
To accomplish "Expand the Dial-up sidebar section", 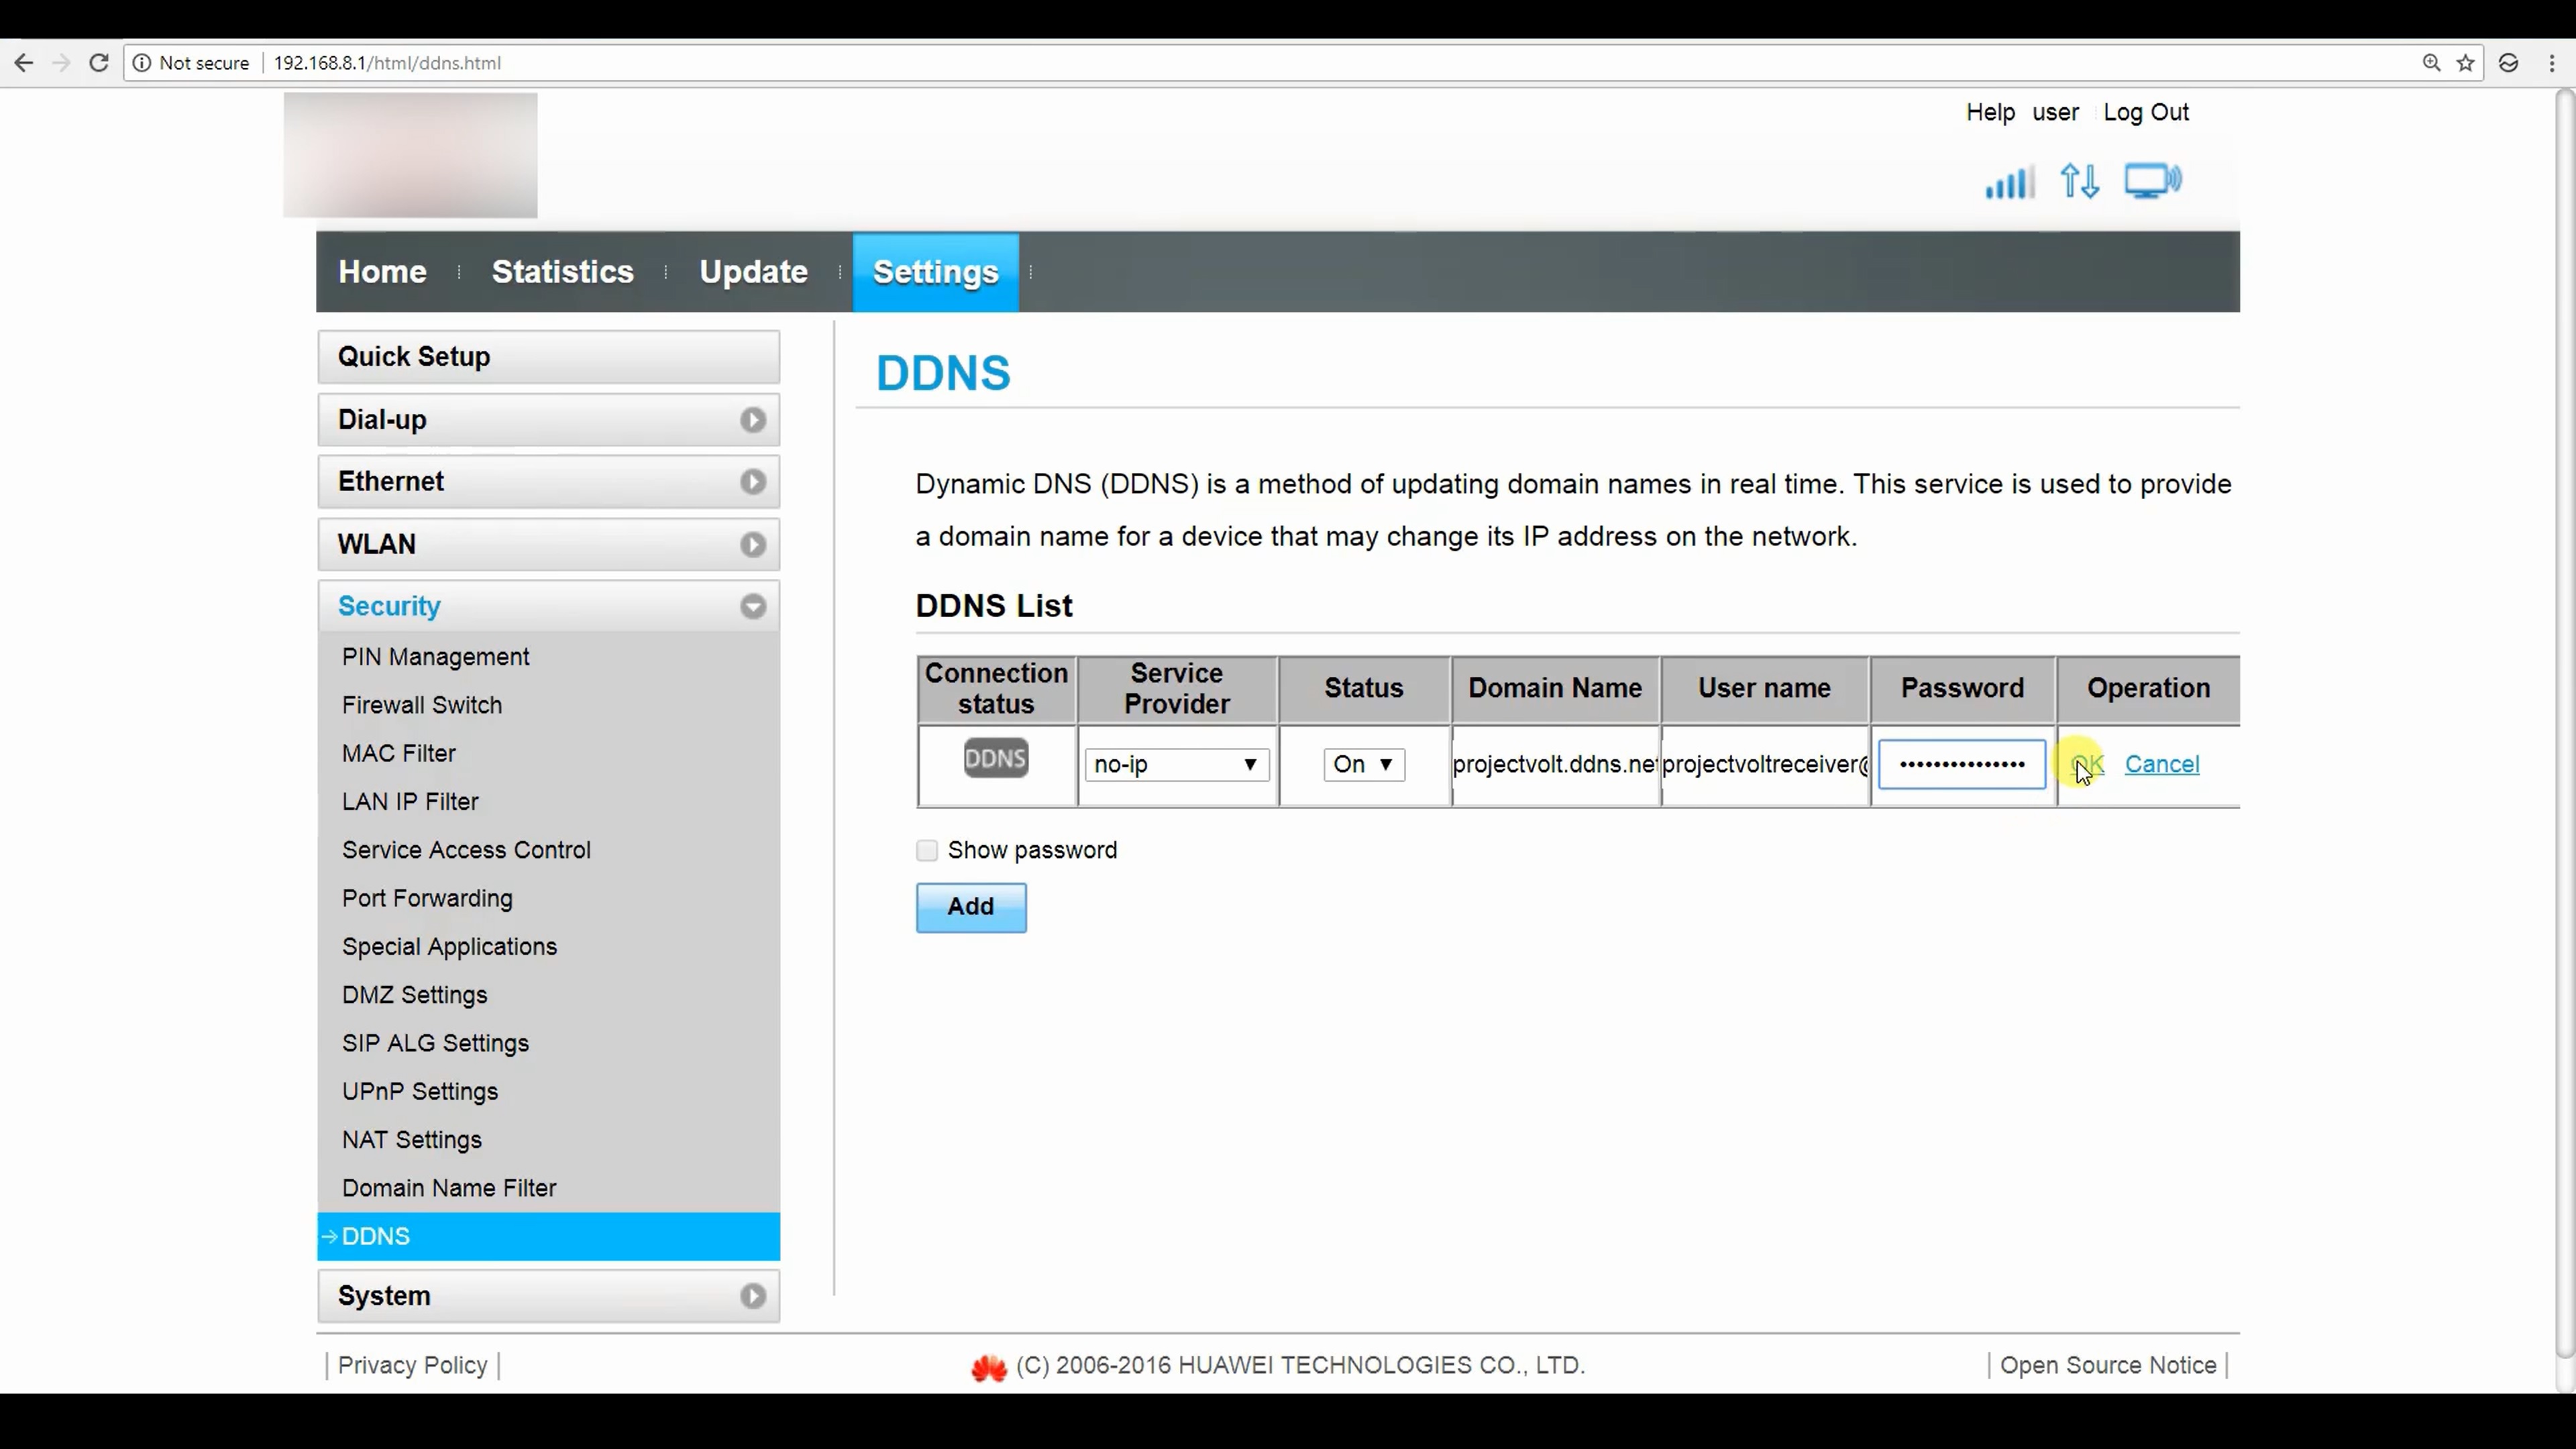I will coord(548,420).
